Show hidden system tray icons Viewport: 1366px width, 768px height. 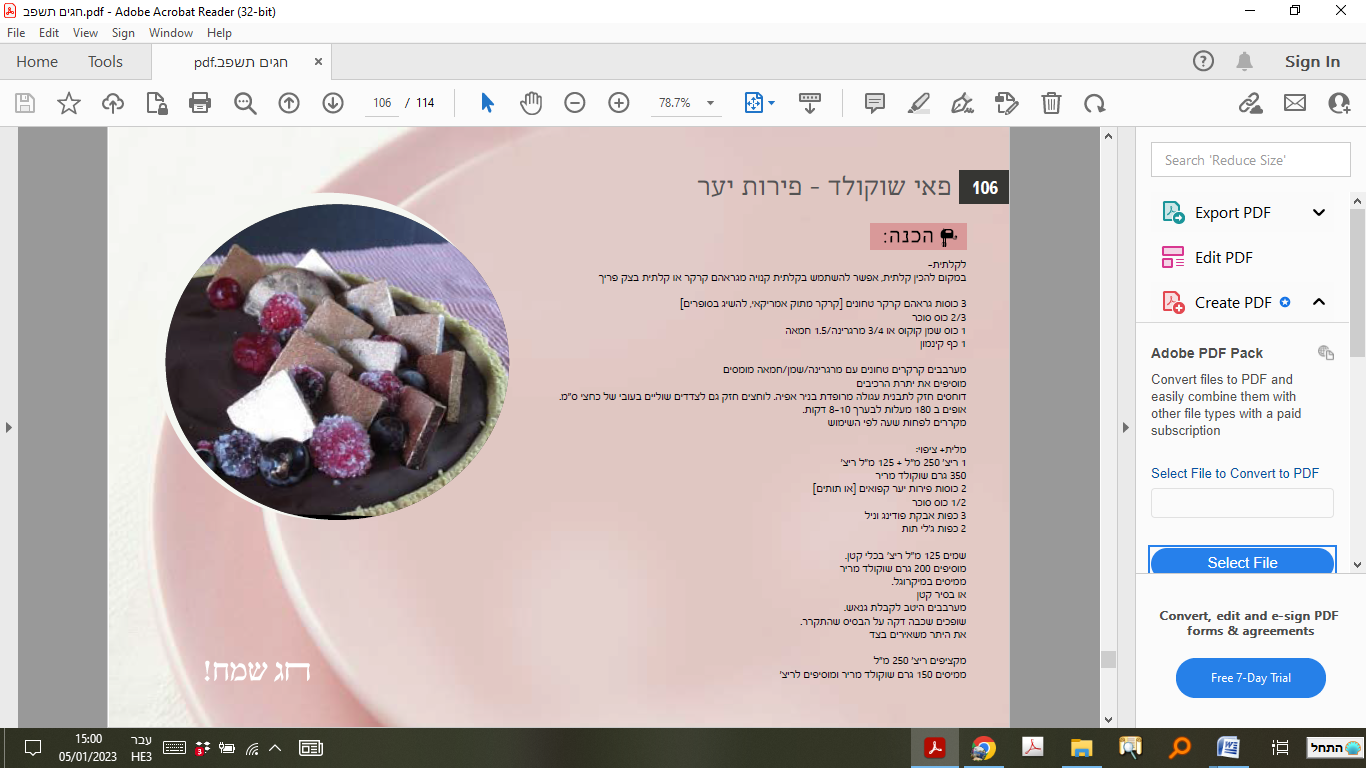coord(275,748)
